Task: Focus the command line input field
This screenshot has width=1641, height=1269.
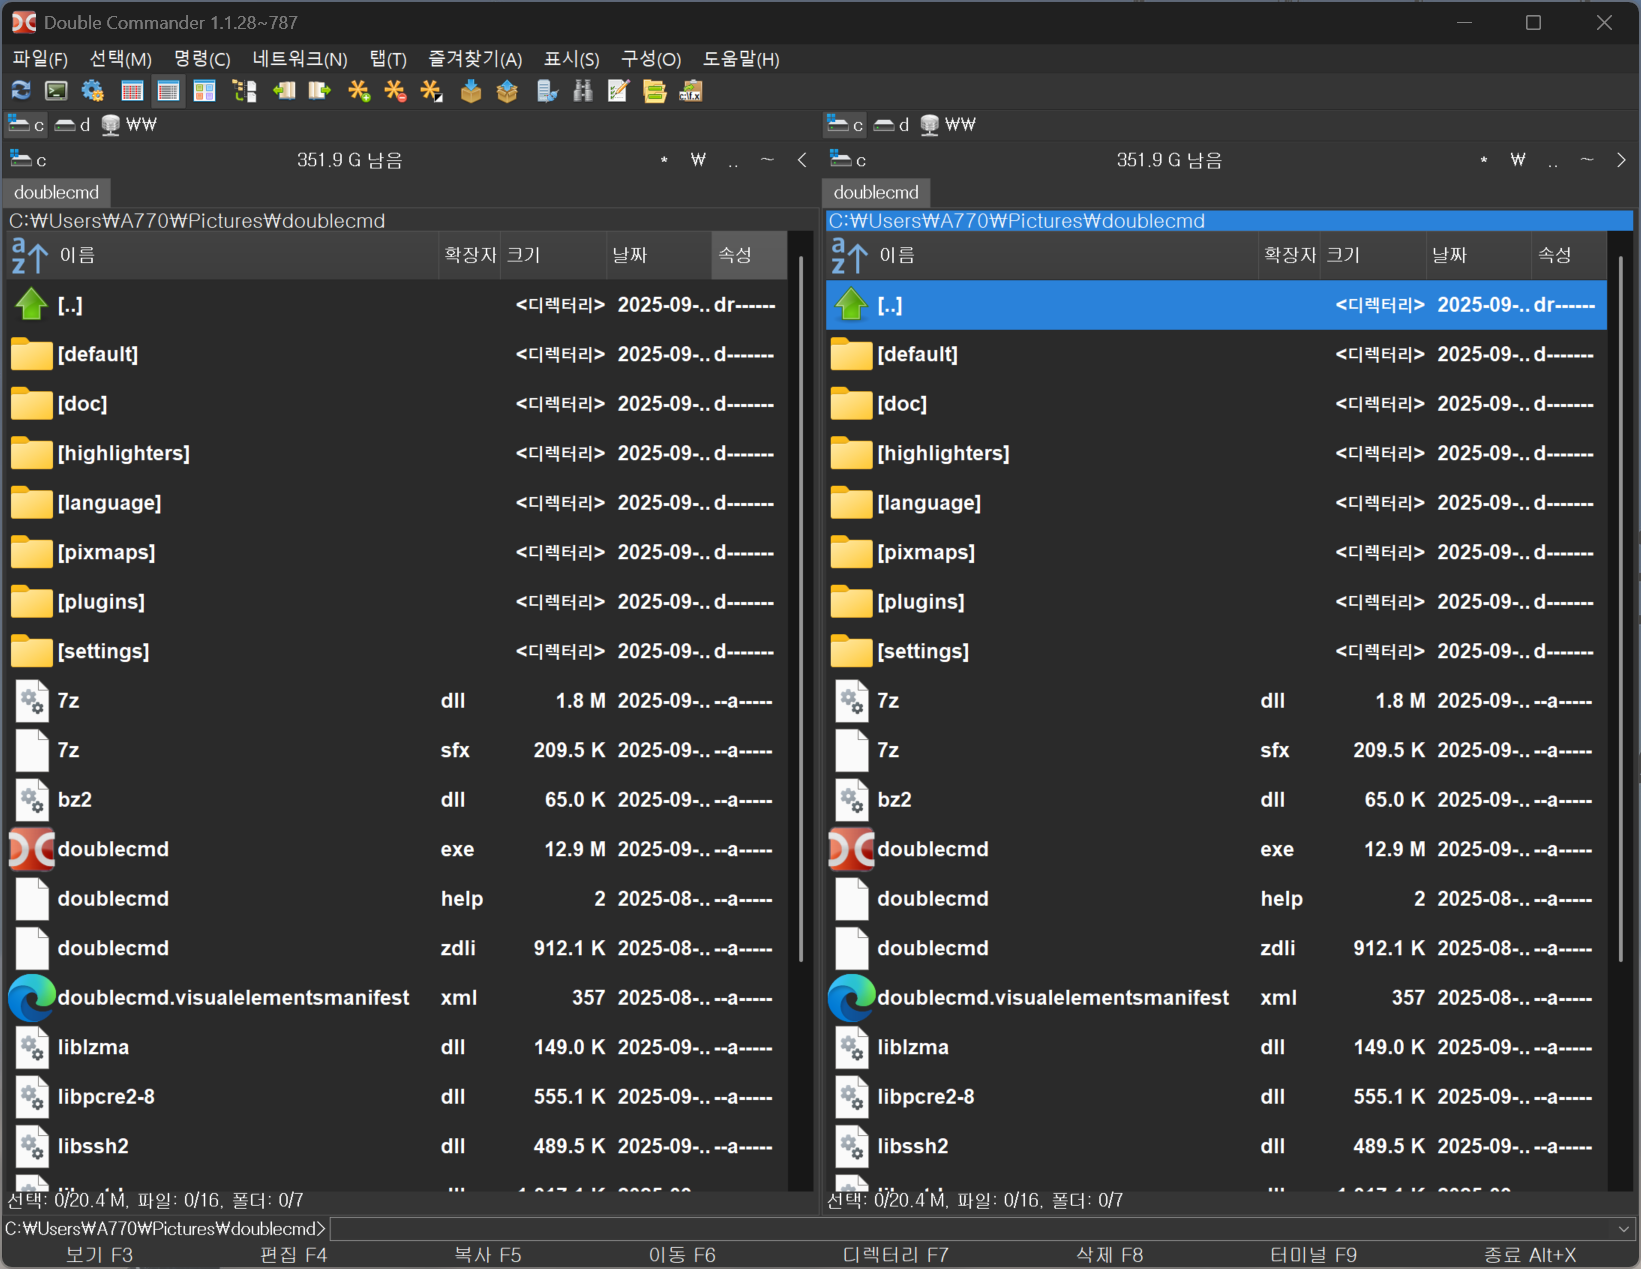Action: click(970, 1228)
